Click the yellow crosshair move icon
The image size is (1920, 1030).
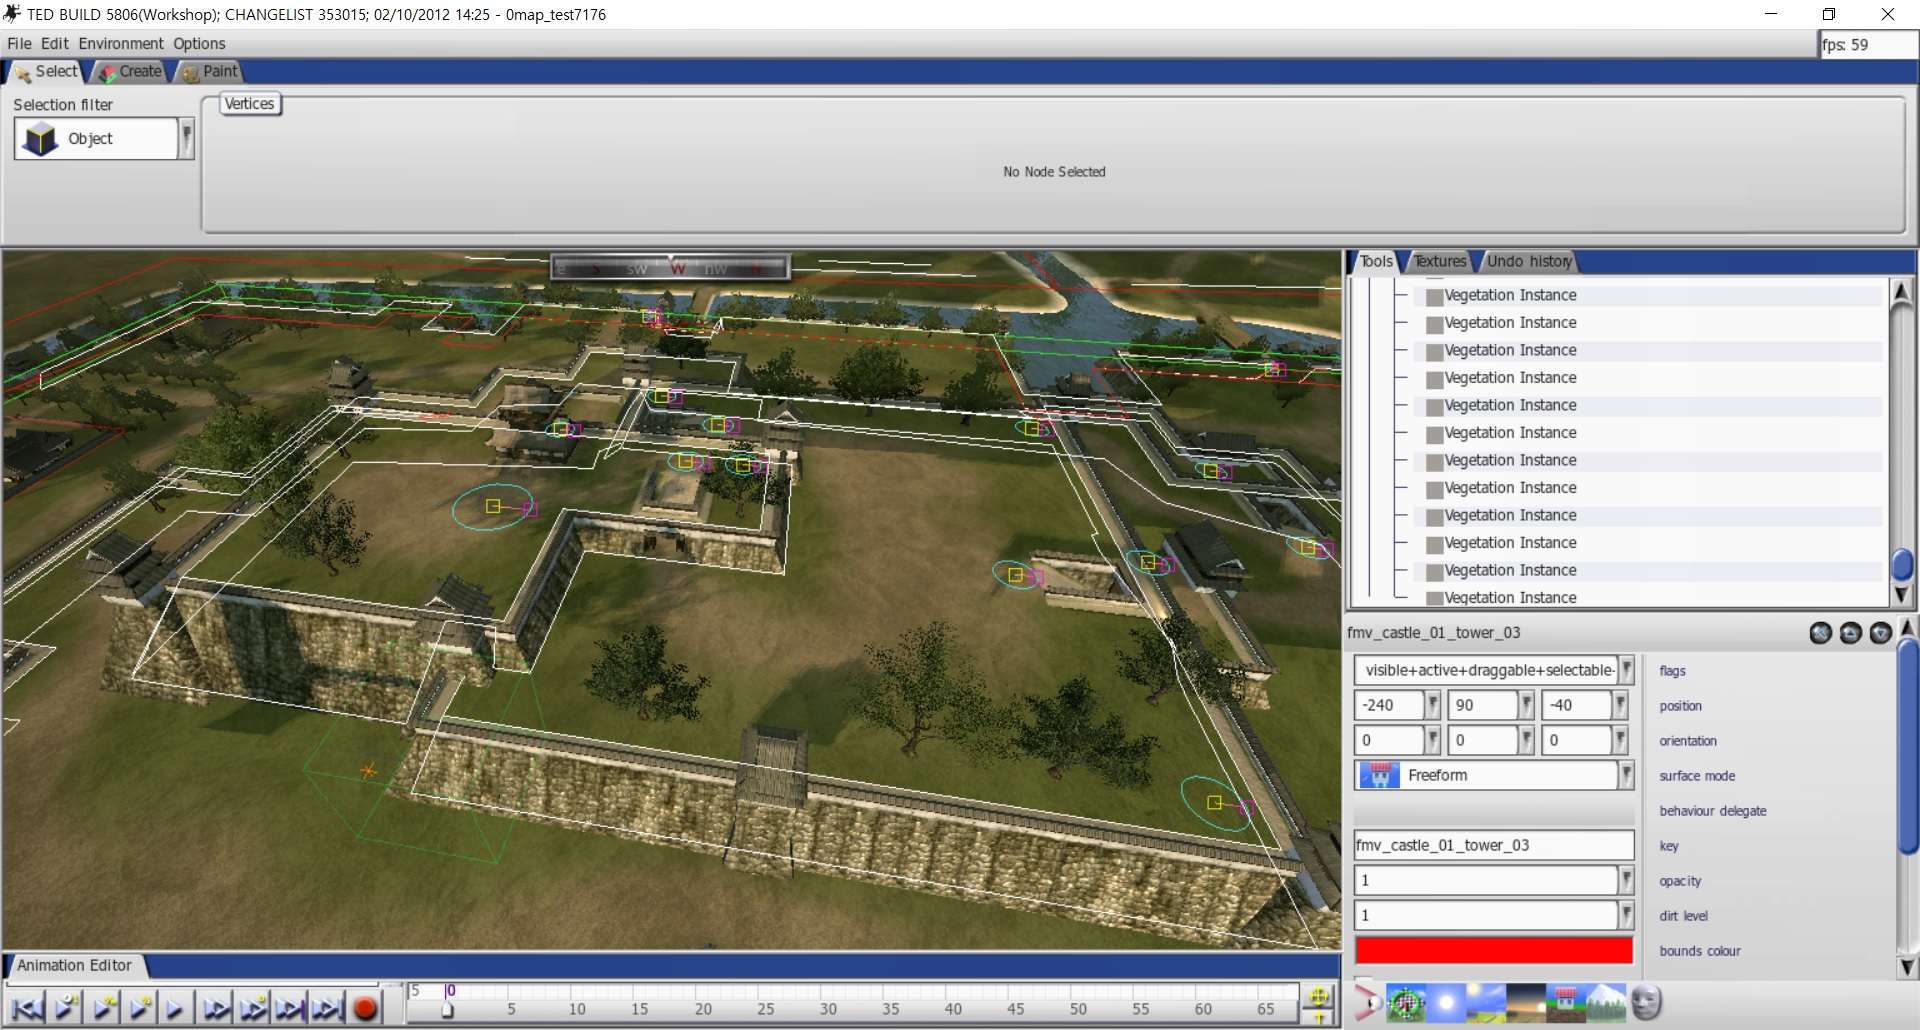point(1319,1003)
